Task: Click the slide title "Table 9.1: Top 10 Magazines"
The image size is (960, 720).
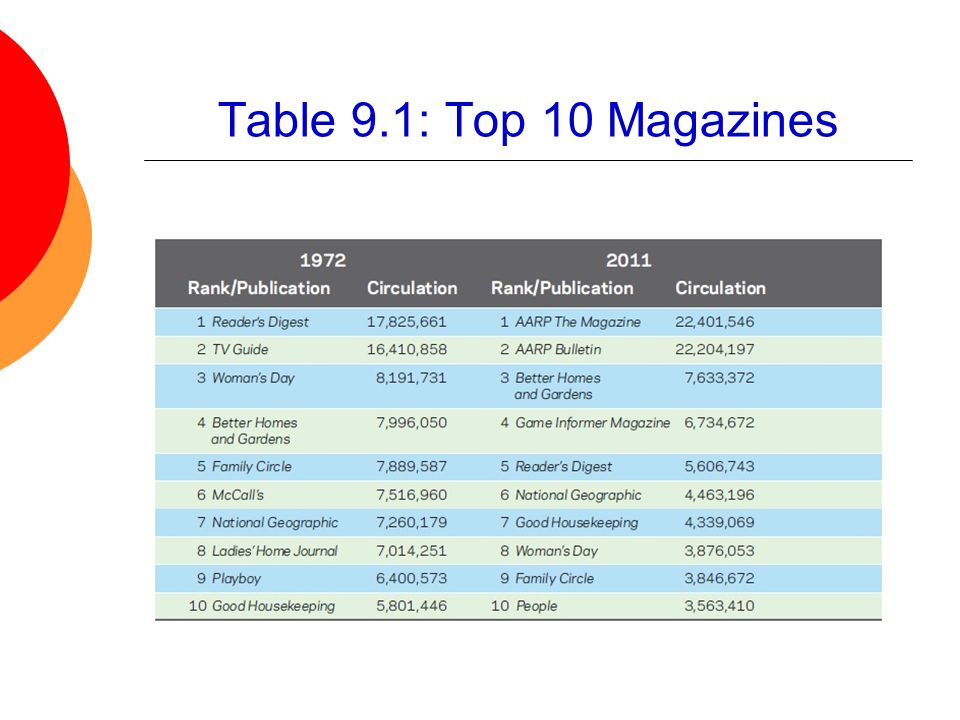Action: coord(527,120)
